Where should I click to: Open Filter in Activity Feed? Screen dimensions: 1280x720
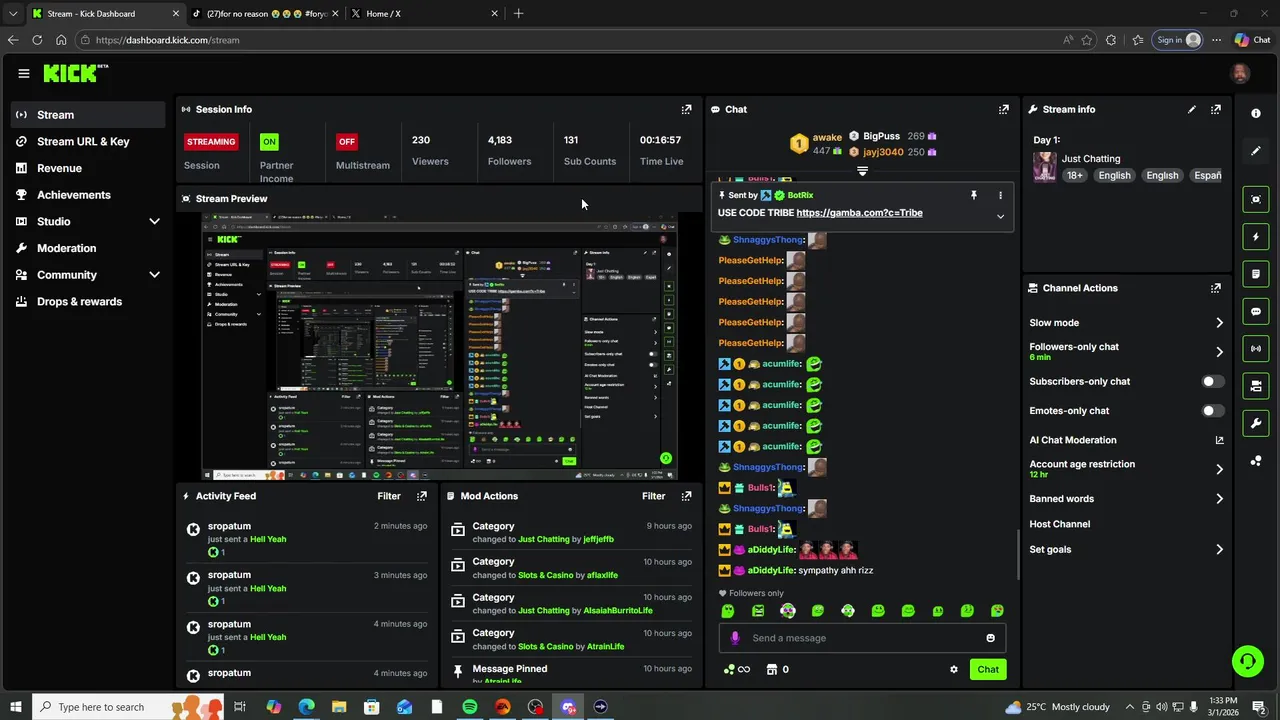pos(389,496)
